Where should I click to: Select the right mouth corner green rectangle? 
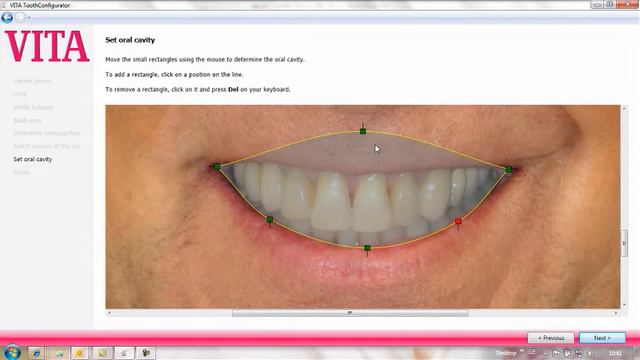click(x=509, y=169)
